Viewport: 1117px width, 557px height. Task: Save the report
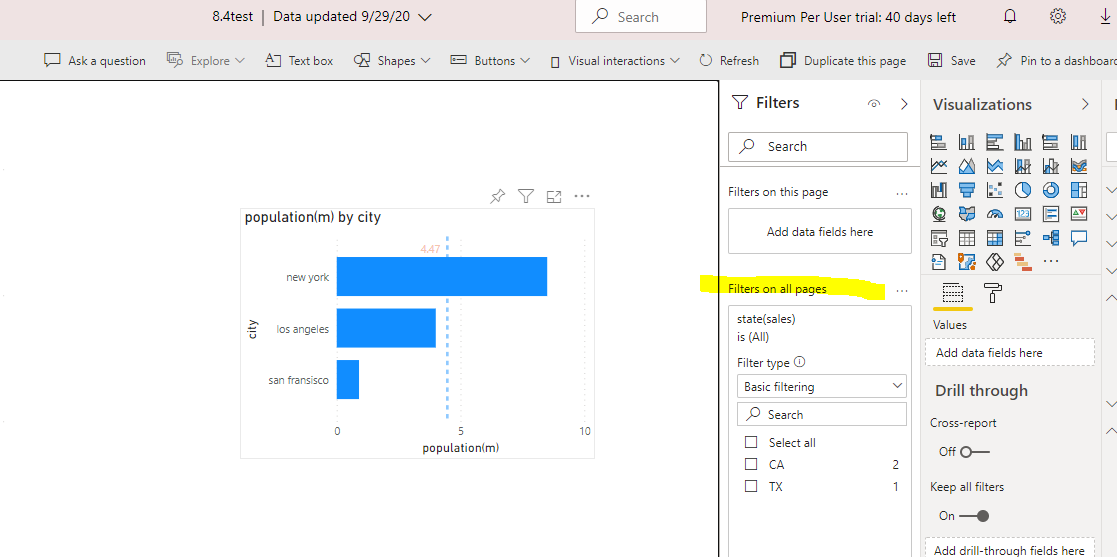point(952,61)
